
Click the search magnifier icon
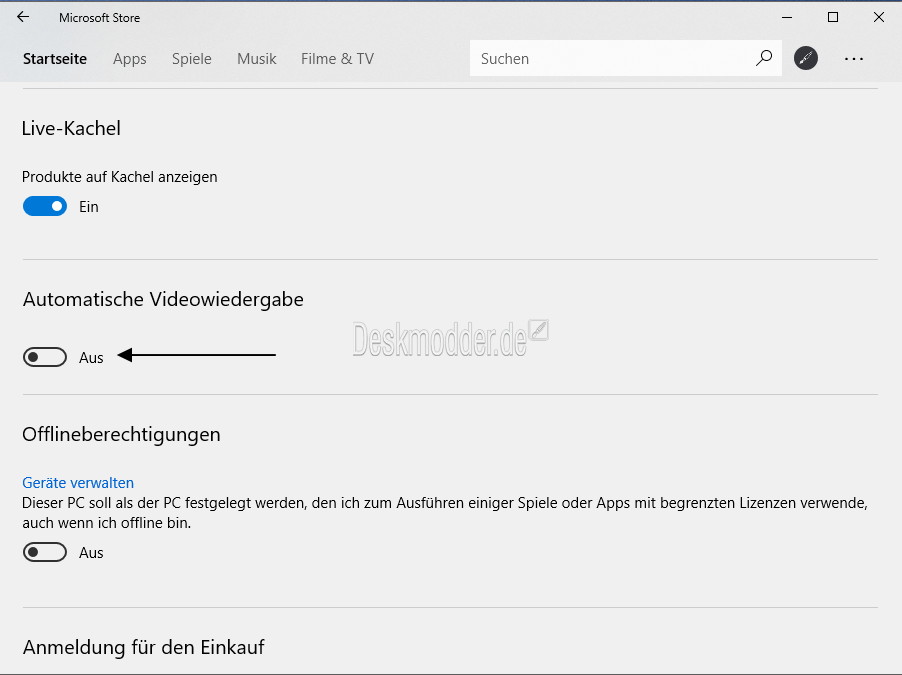[x=764, y=58]
